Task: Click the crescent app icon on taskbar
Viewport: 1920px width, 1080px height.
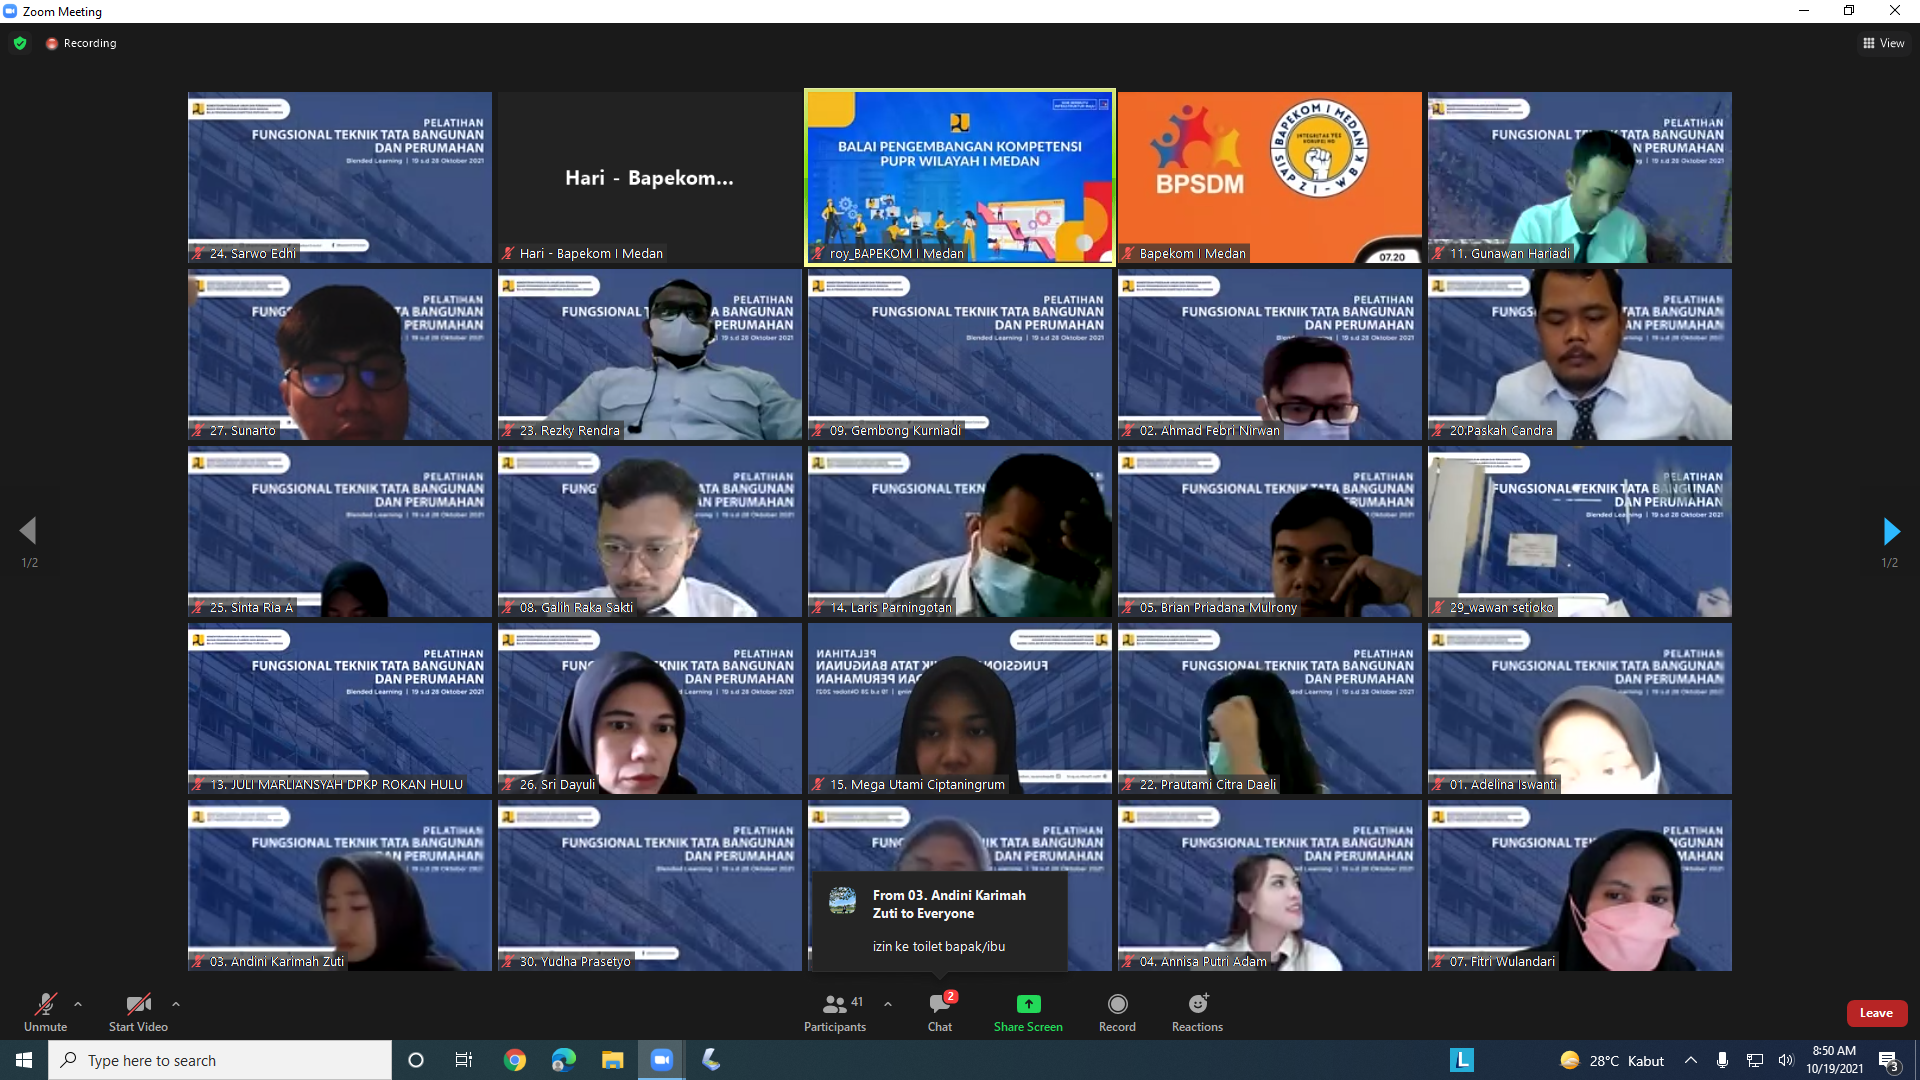Action: click(711, 1060)
